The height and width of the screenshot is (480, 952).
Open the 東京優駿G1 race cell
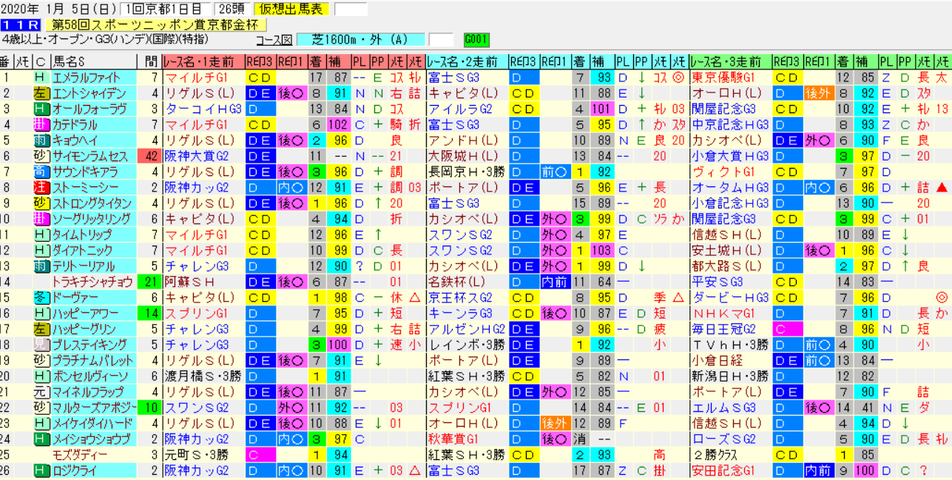(x=730, y=78)
